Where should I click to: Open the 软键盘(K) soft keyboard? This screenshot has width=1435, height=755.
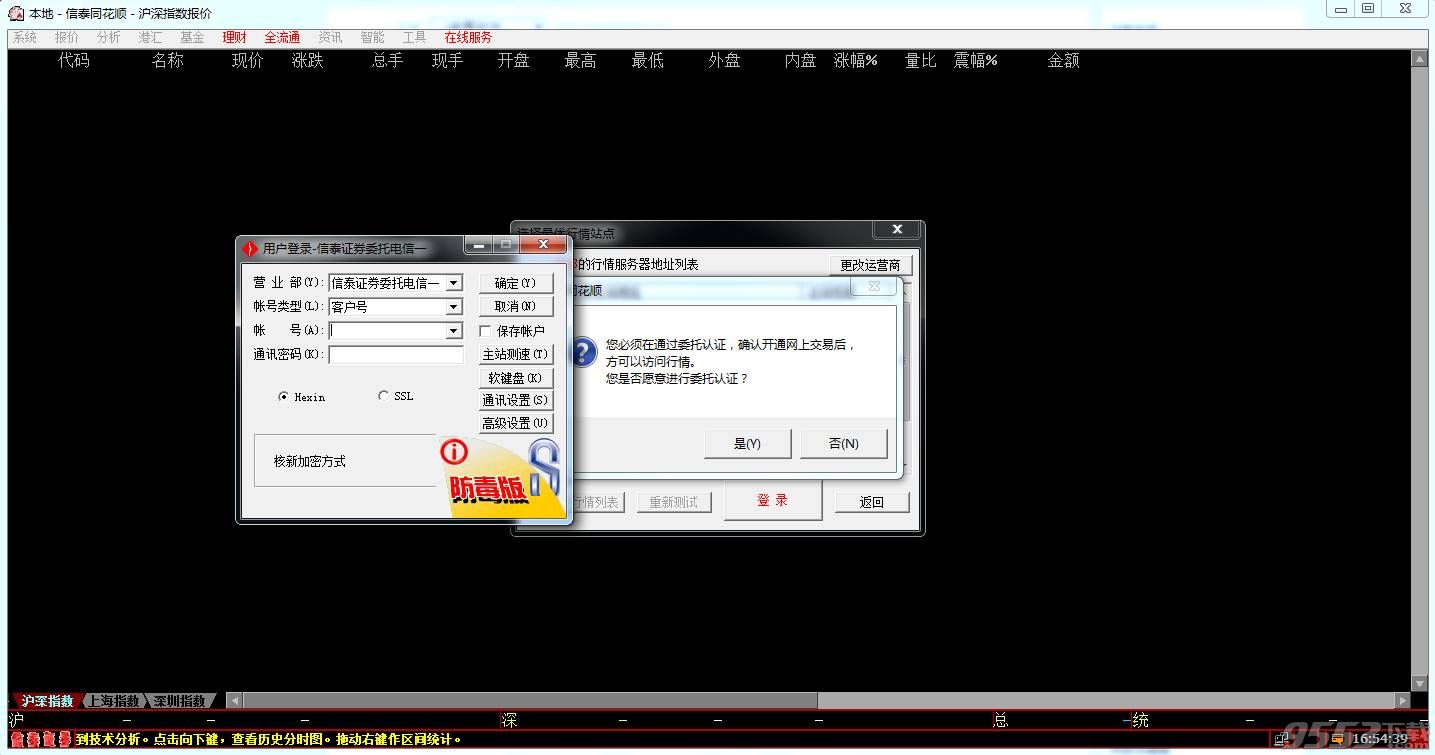click(x=516, y=378)
